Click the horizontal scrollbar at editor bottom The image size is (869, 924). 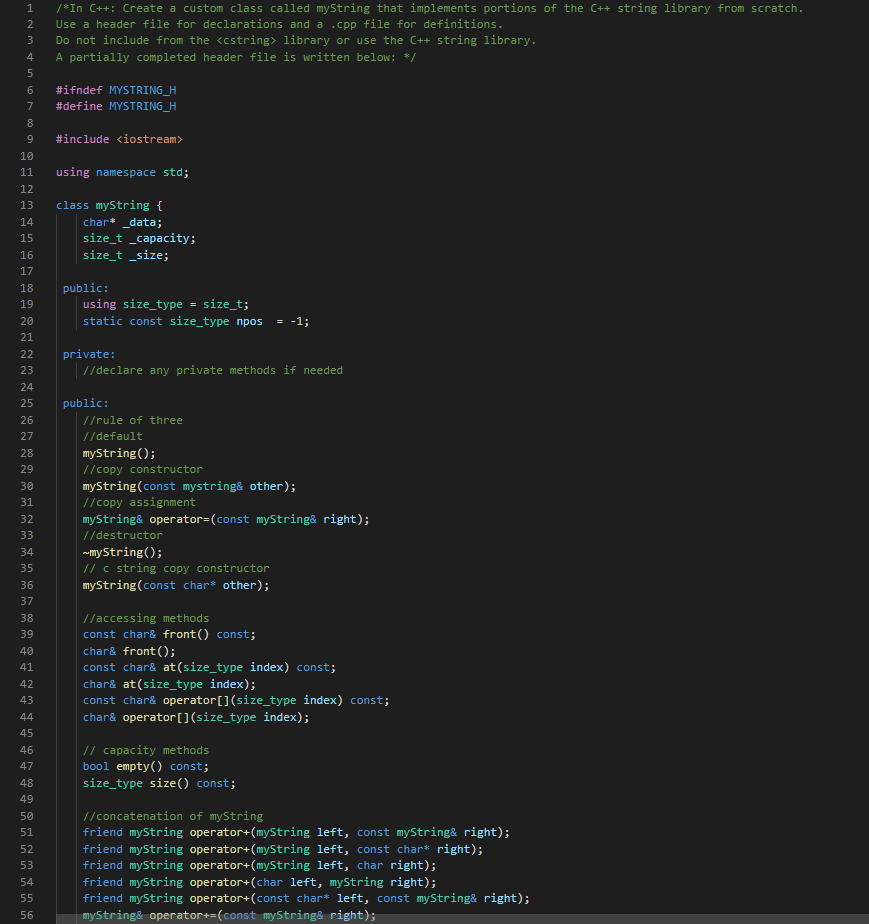point(462,919)
